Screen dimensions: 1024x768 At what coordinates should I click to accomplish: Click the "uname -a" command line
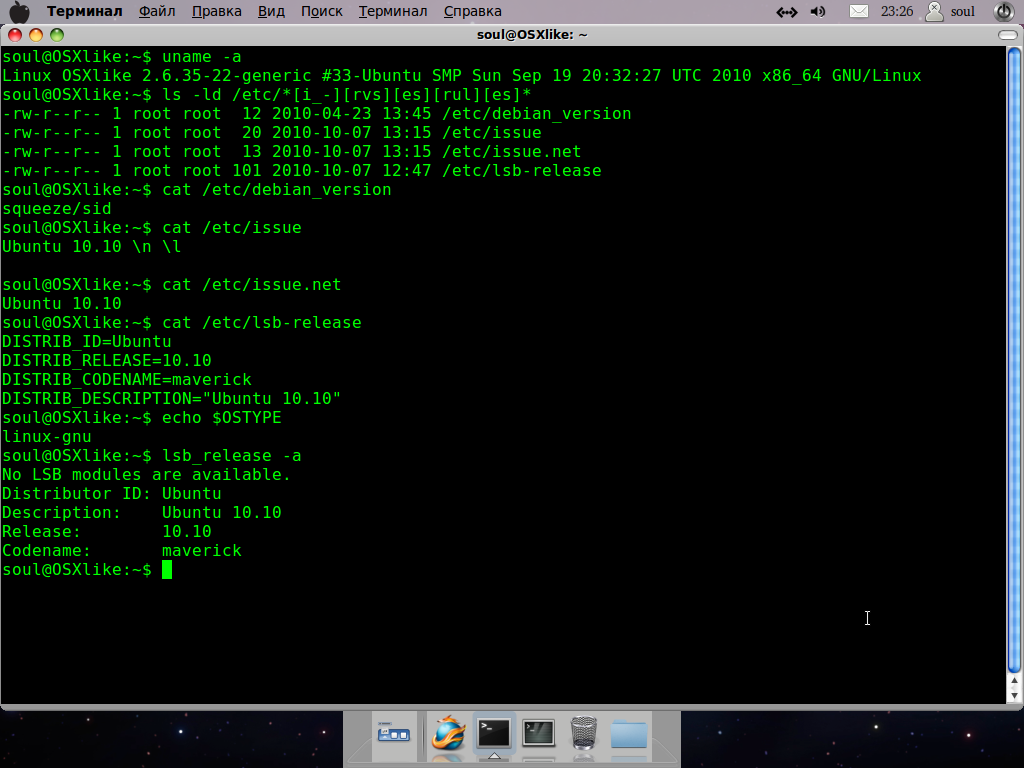[x=122, y=57]
